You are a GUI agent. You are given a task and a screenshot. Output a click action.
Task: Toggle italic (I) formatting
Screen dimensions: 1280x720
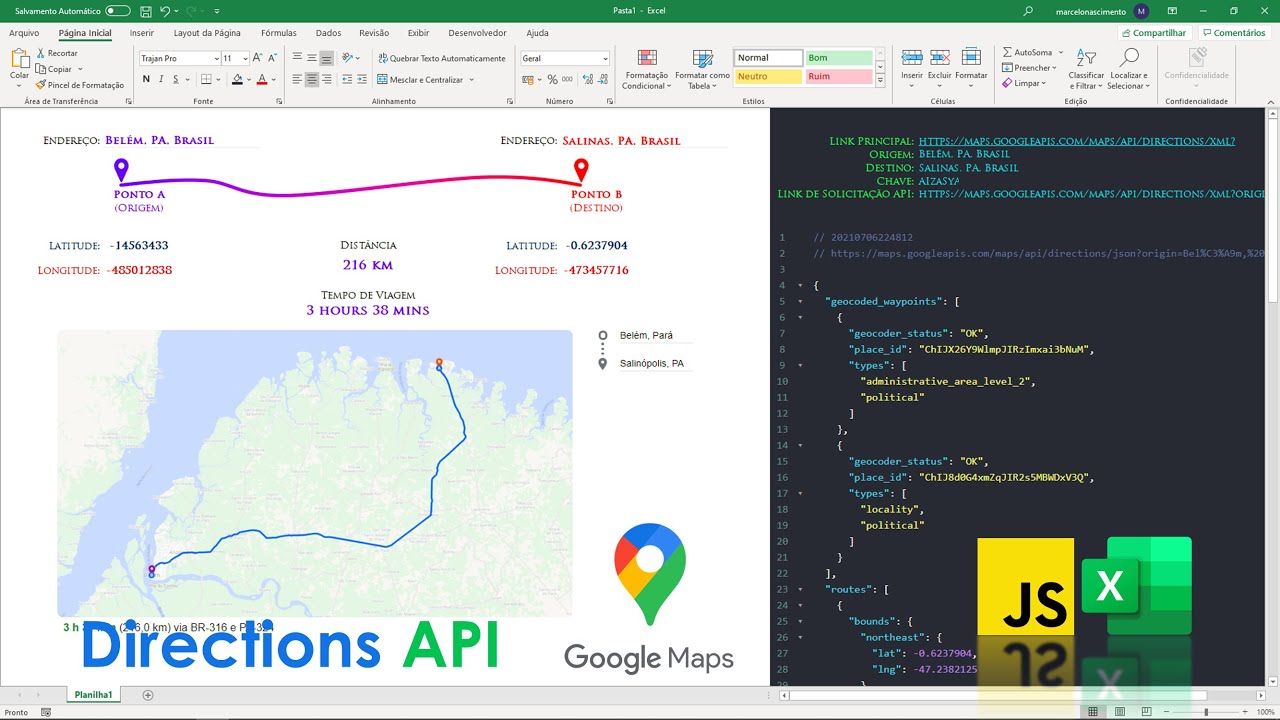coord(161,79)
